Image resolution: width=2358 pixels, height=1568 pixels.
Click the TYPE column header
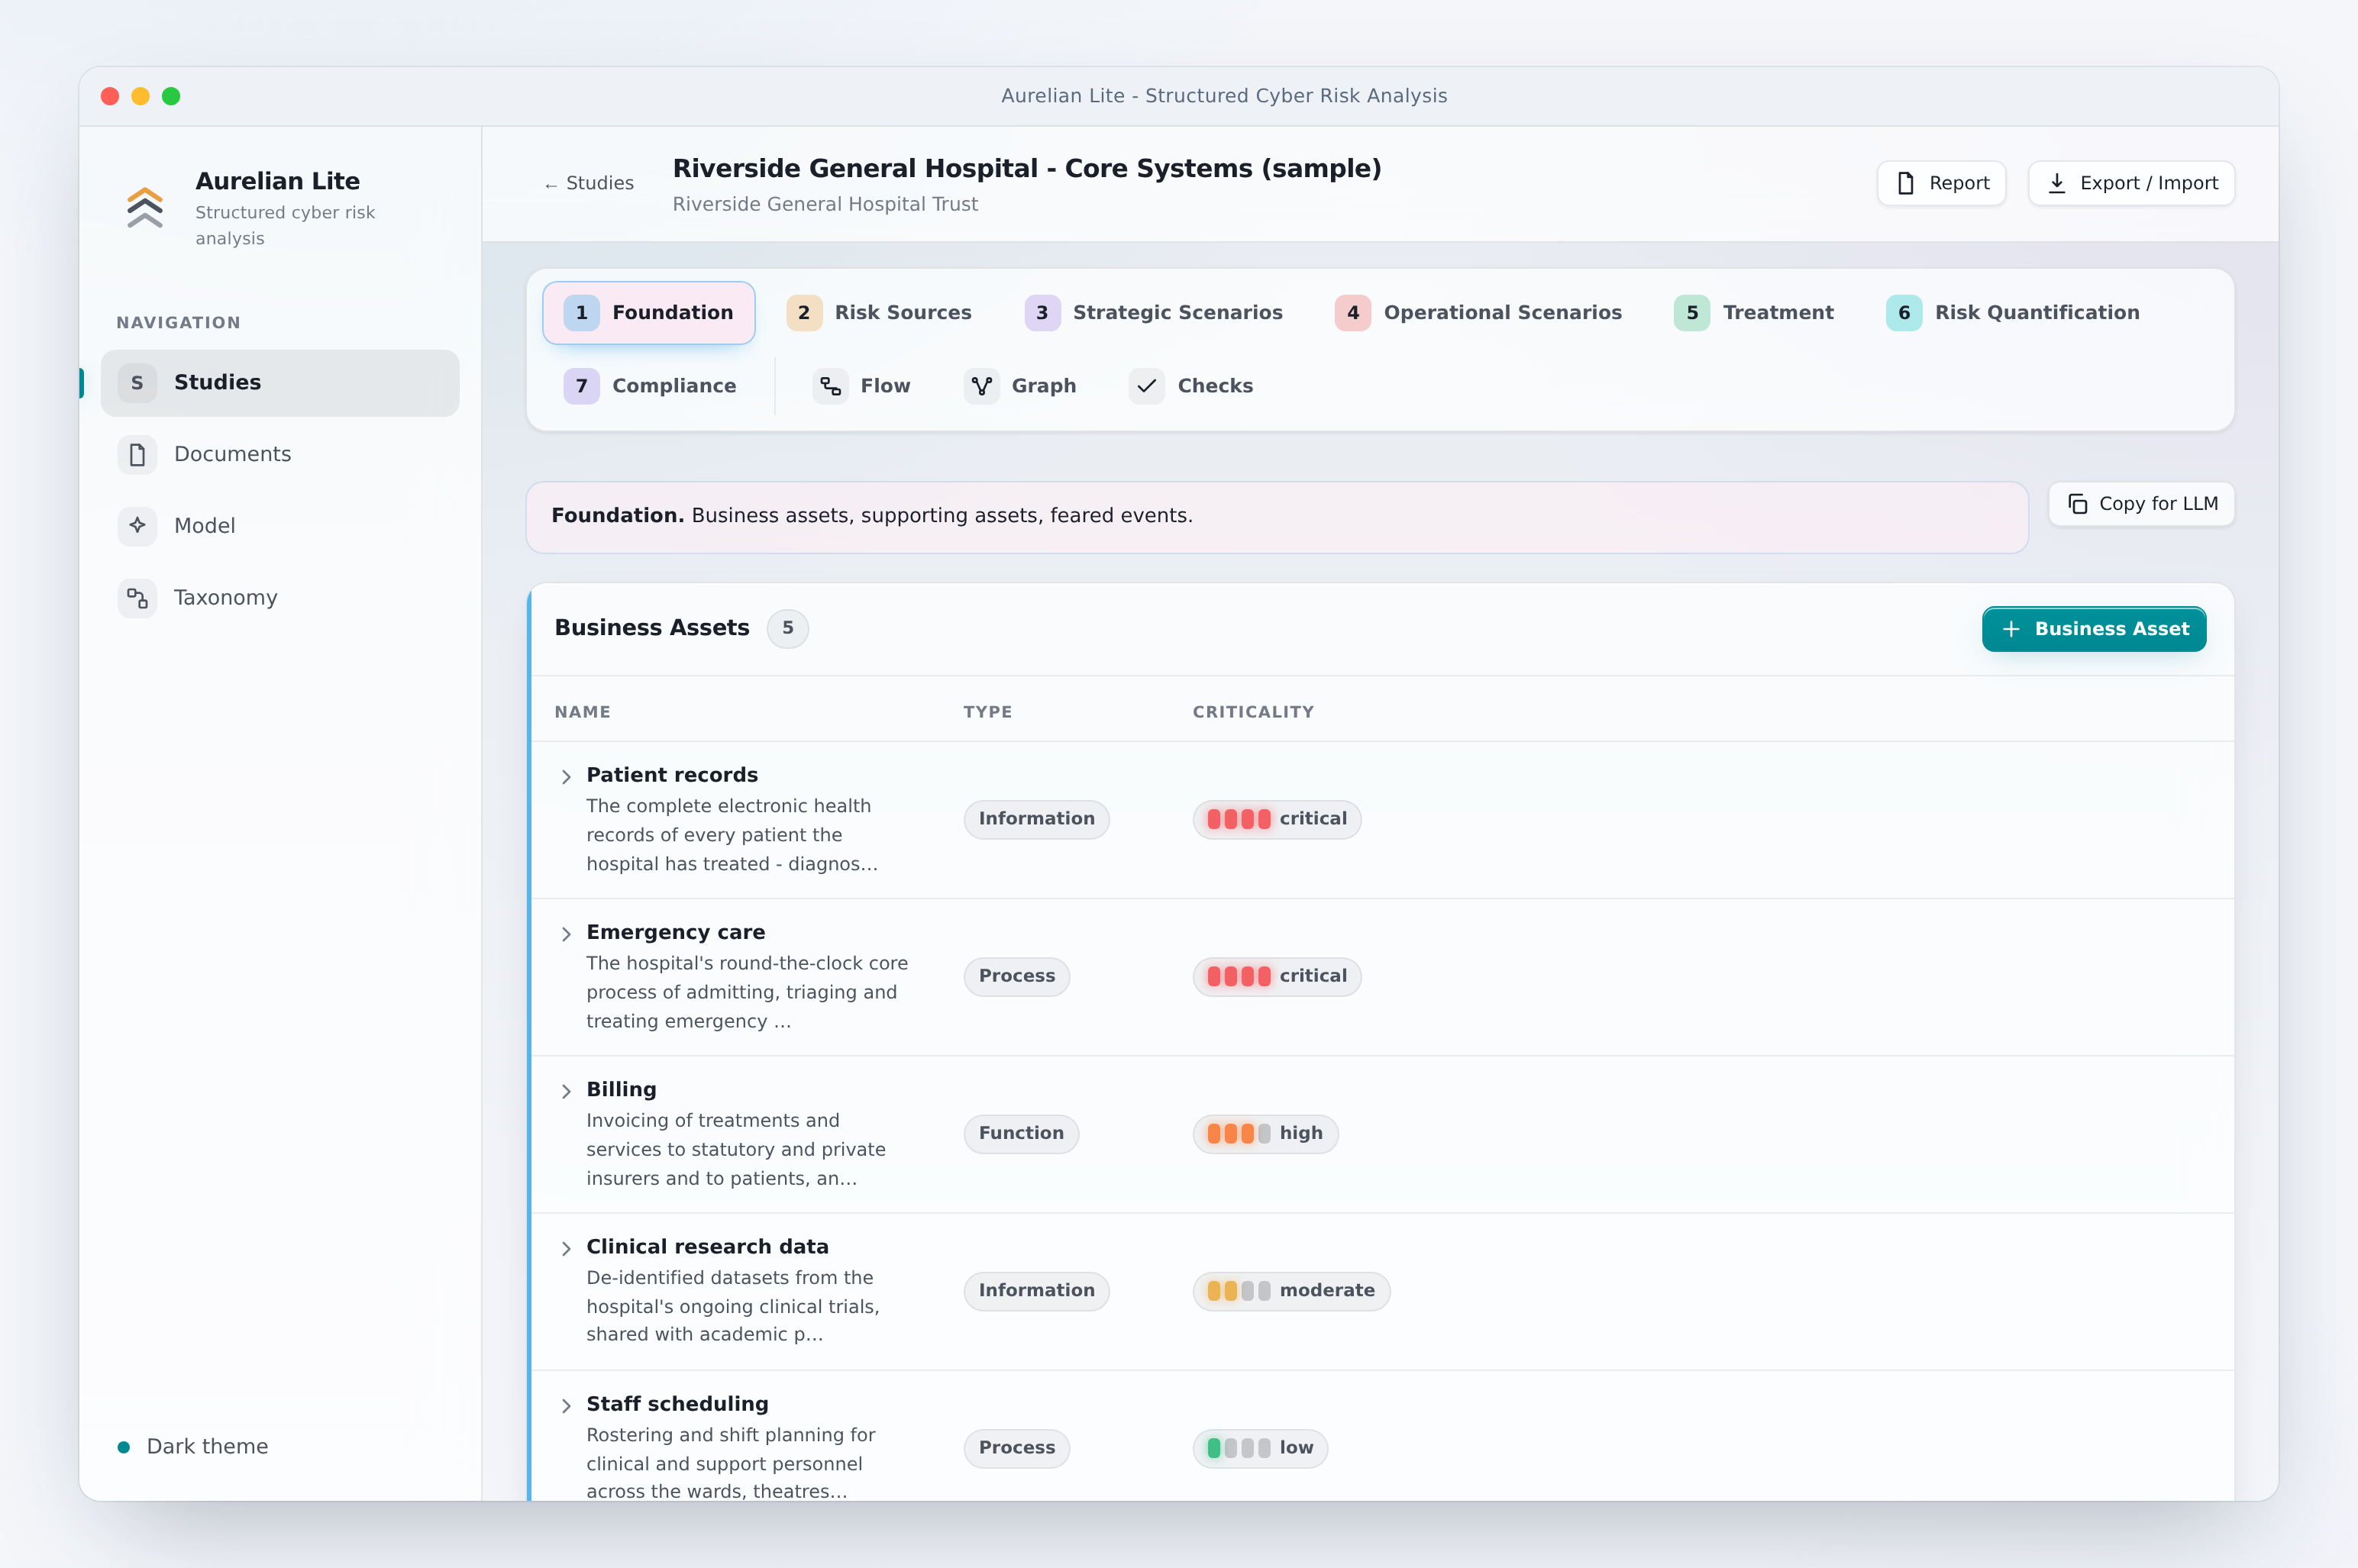tap(988, 712)
